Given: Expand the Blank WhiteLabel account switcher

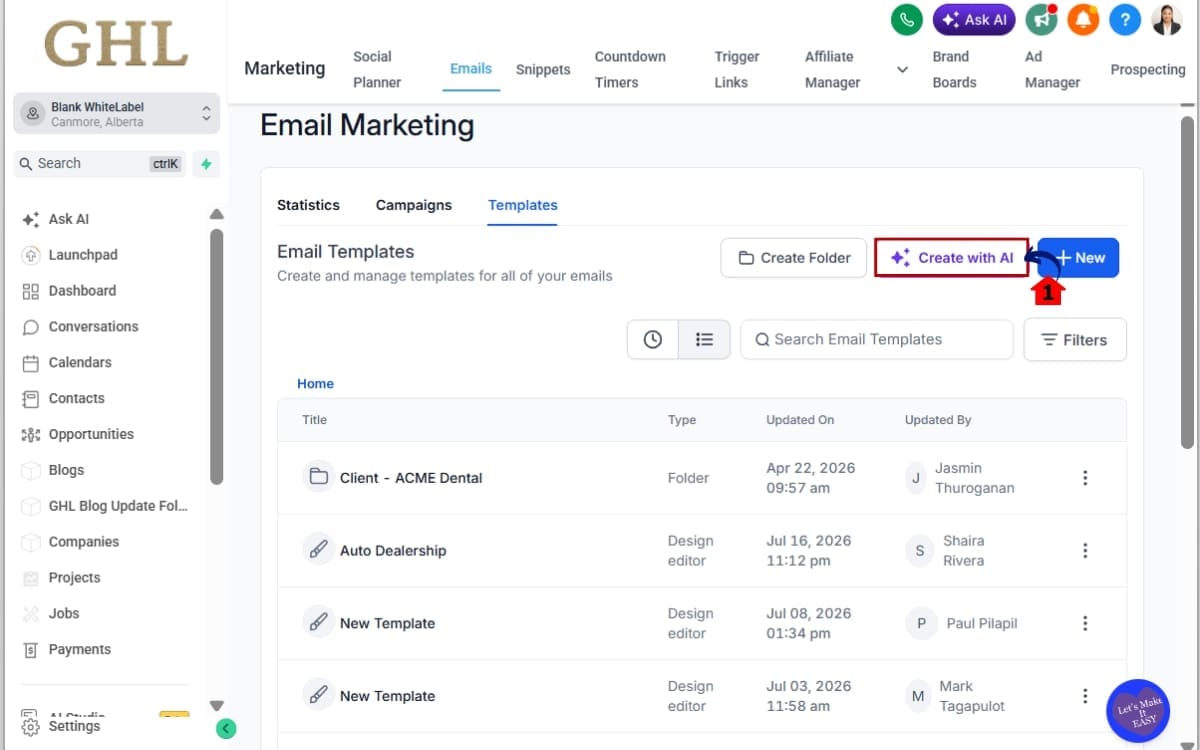Looking at the screenshot, I should tap(116, 114).
